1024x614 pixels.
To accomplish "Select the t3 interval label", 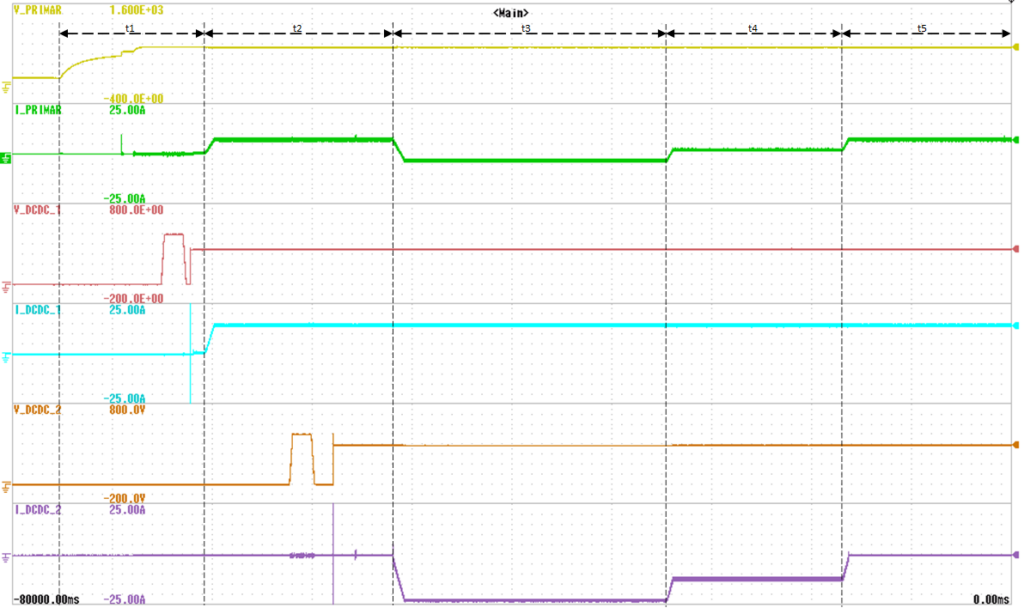I will 526,29.
